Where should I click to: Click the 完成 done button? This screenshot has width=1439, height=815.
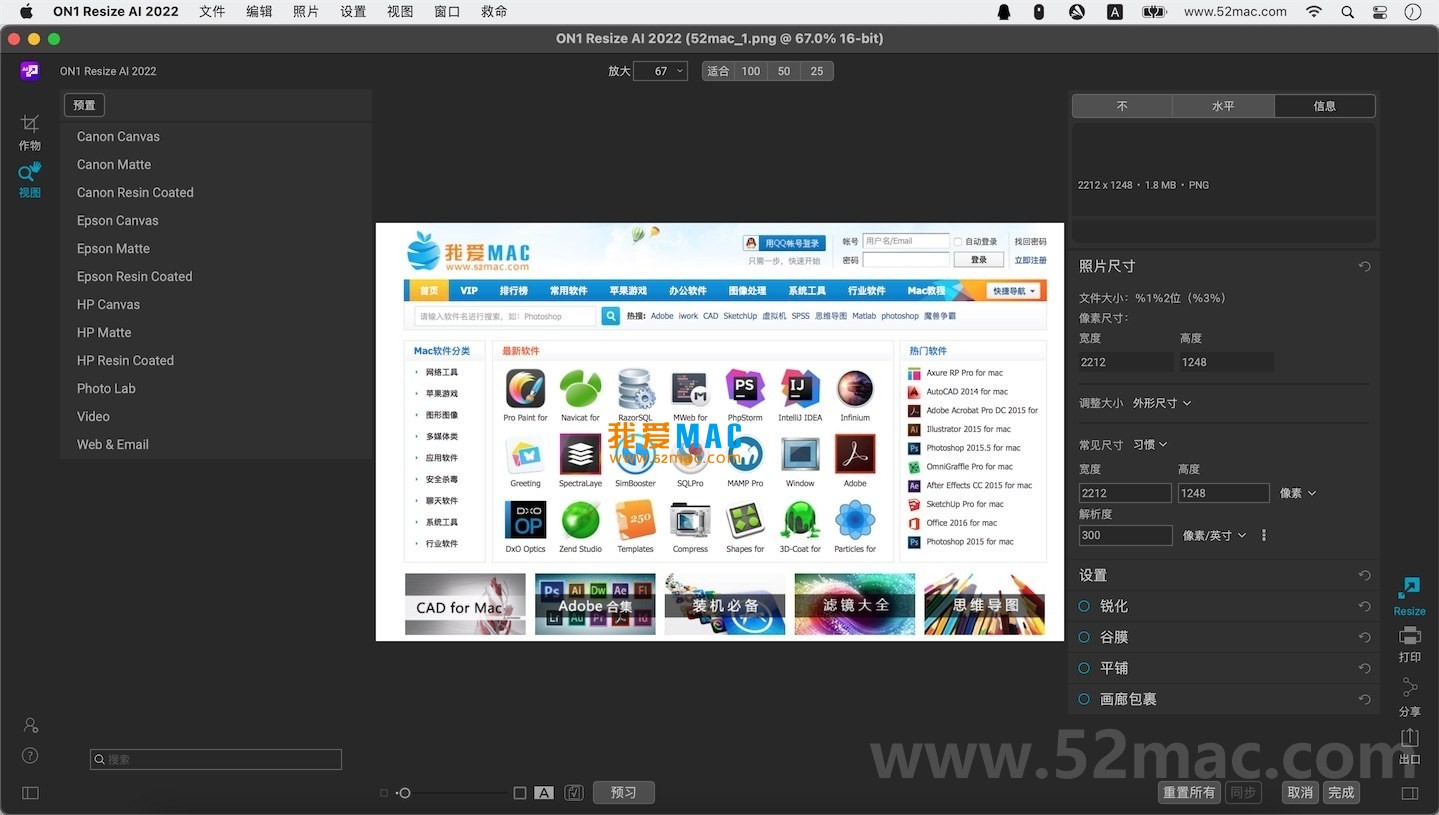1341,792
